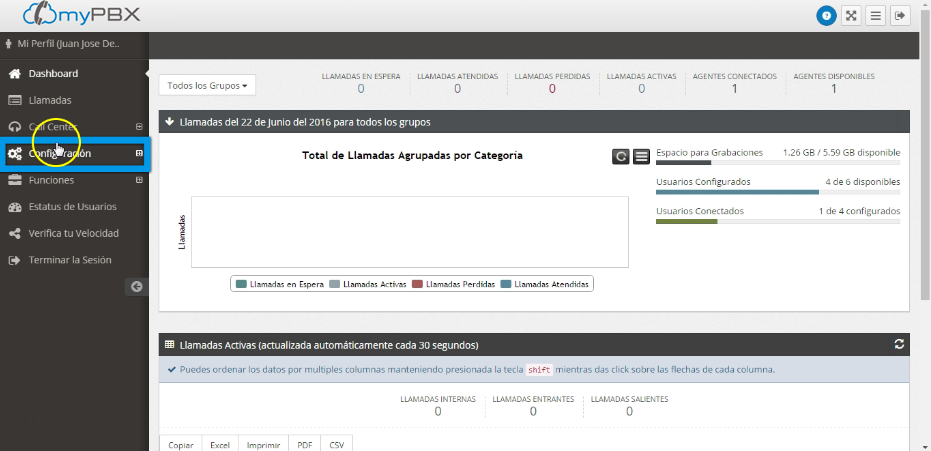Click the logout arrow icon in header
The image size is (931, 451).
coord(900,15)
